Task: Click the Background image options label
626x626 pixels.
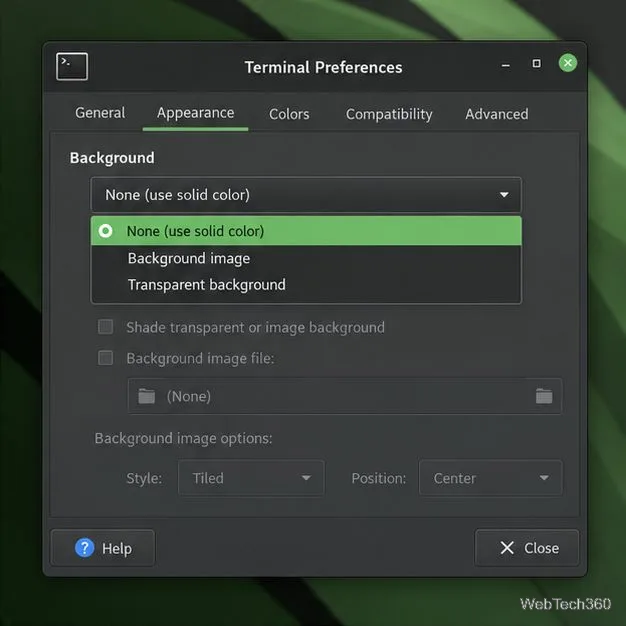Action: click(183, 438)
